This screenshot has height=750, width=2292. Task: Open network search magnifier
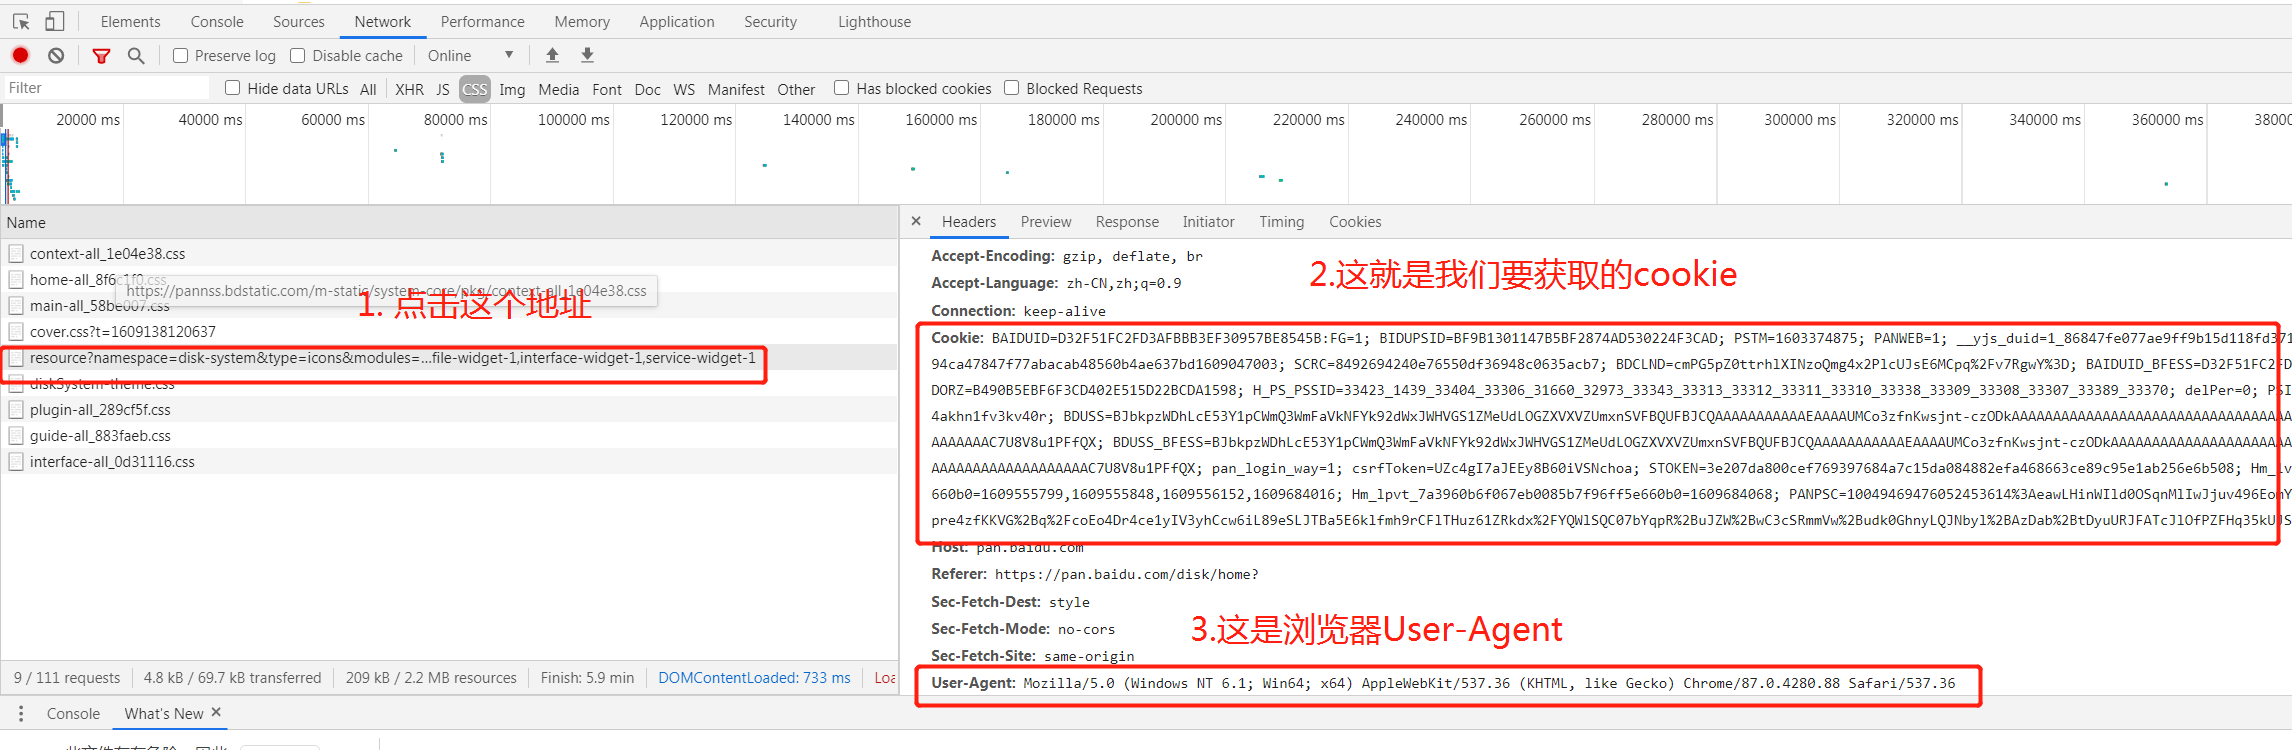pos(136,55)
